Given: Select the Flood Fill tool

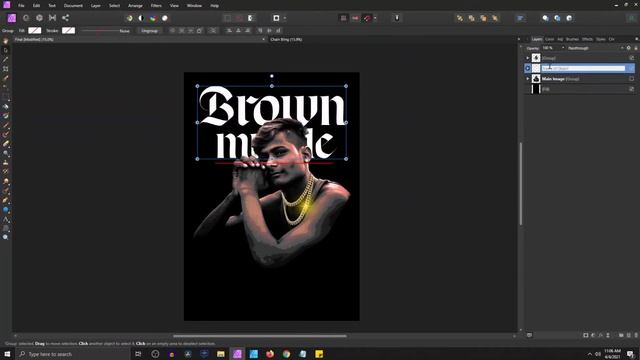Looking at the screenshot, I should click(6, 107).
